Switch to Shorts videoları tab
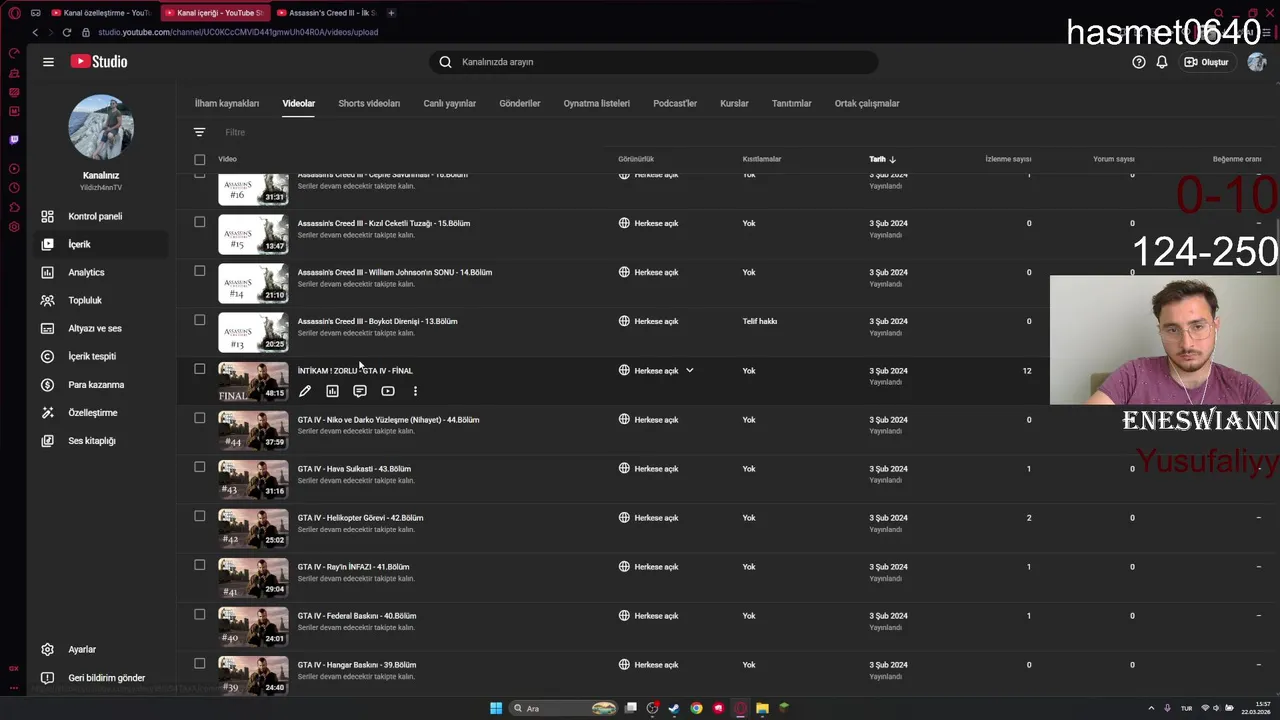 click(369, 103)
